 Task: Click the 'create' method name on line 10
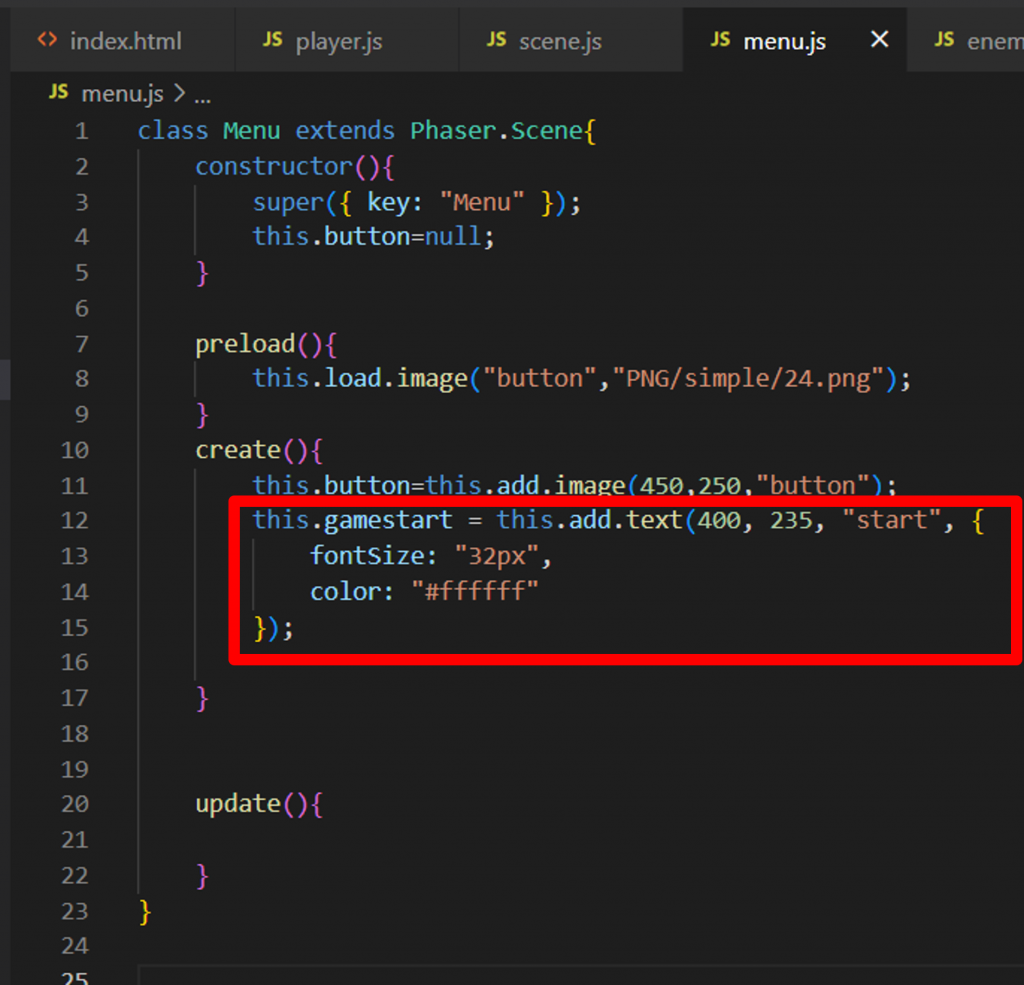[238, 450]
